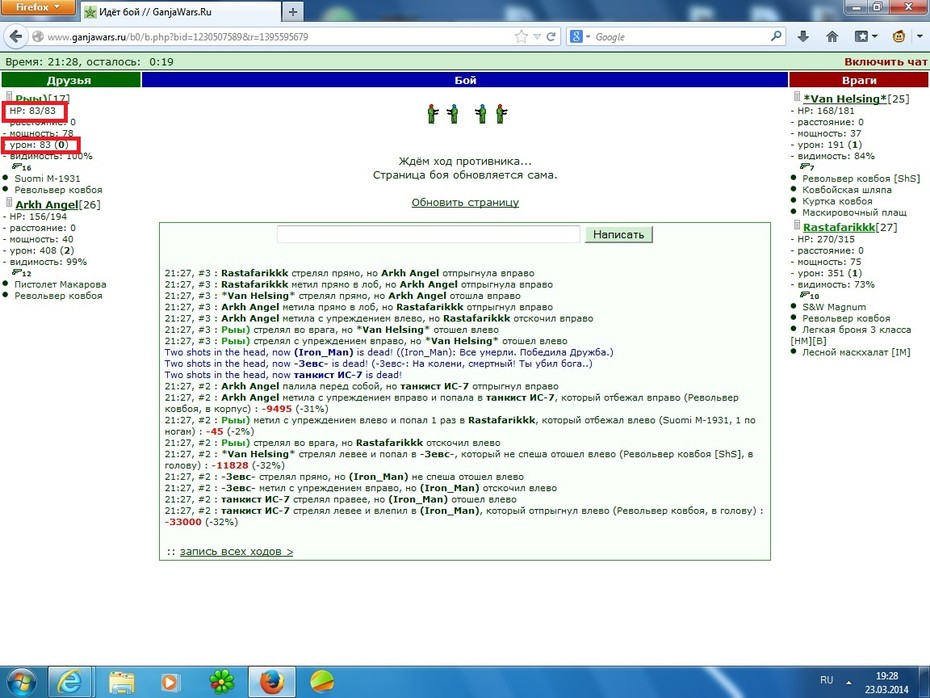Screen dimensions: 930x698
Task: Click 'Револьвер ковбоя [ShS]' item
Action: click(861, 179)
